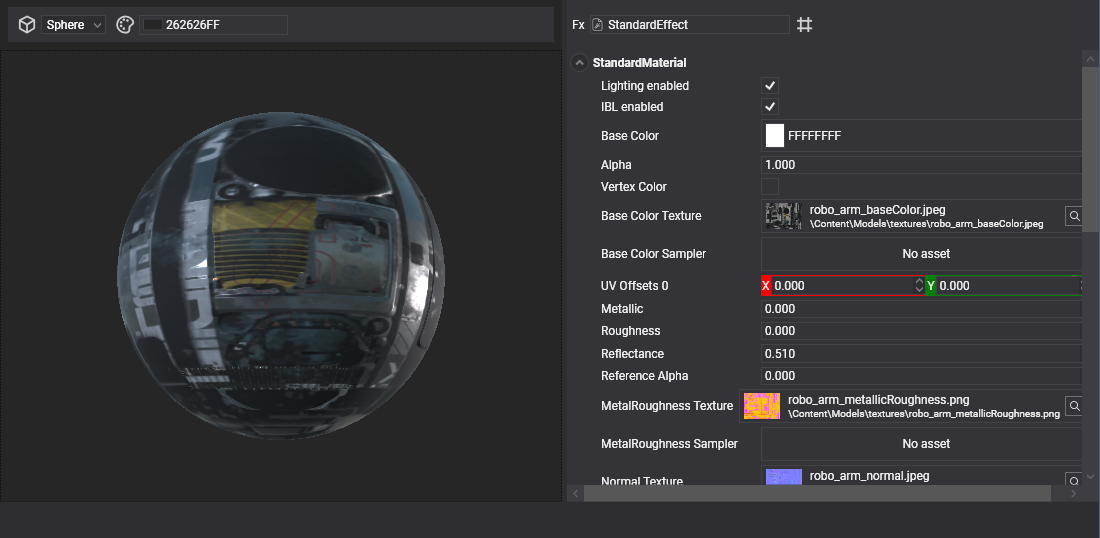Click the StandardEffect file icon
Screen dimensions: 1100x538
597,25
